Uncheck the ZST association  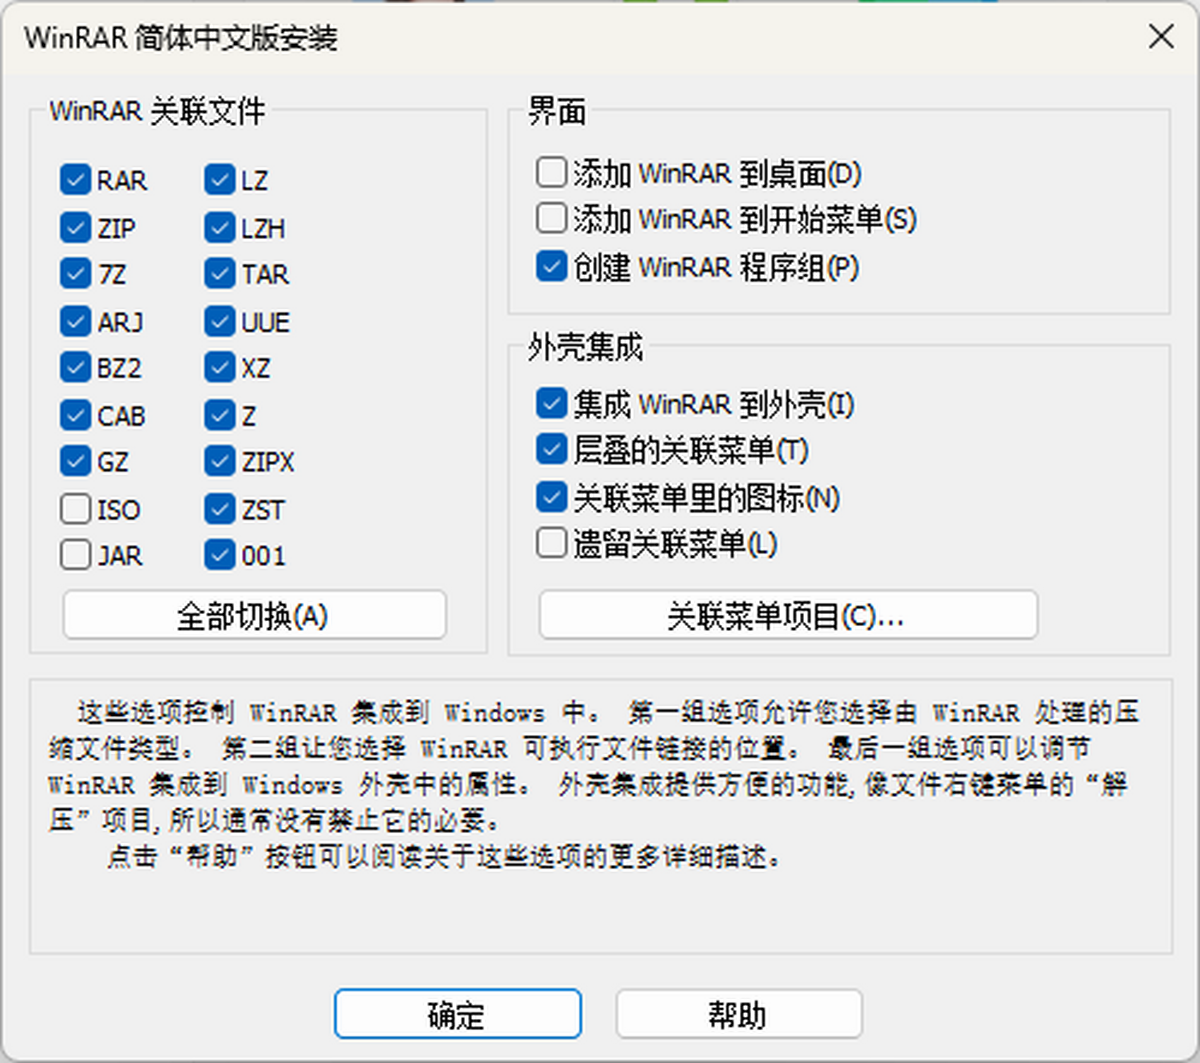click(219, 509)
